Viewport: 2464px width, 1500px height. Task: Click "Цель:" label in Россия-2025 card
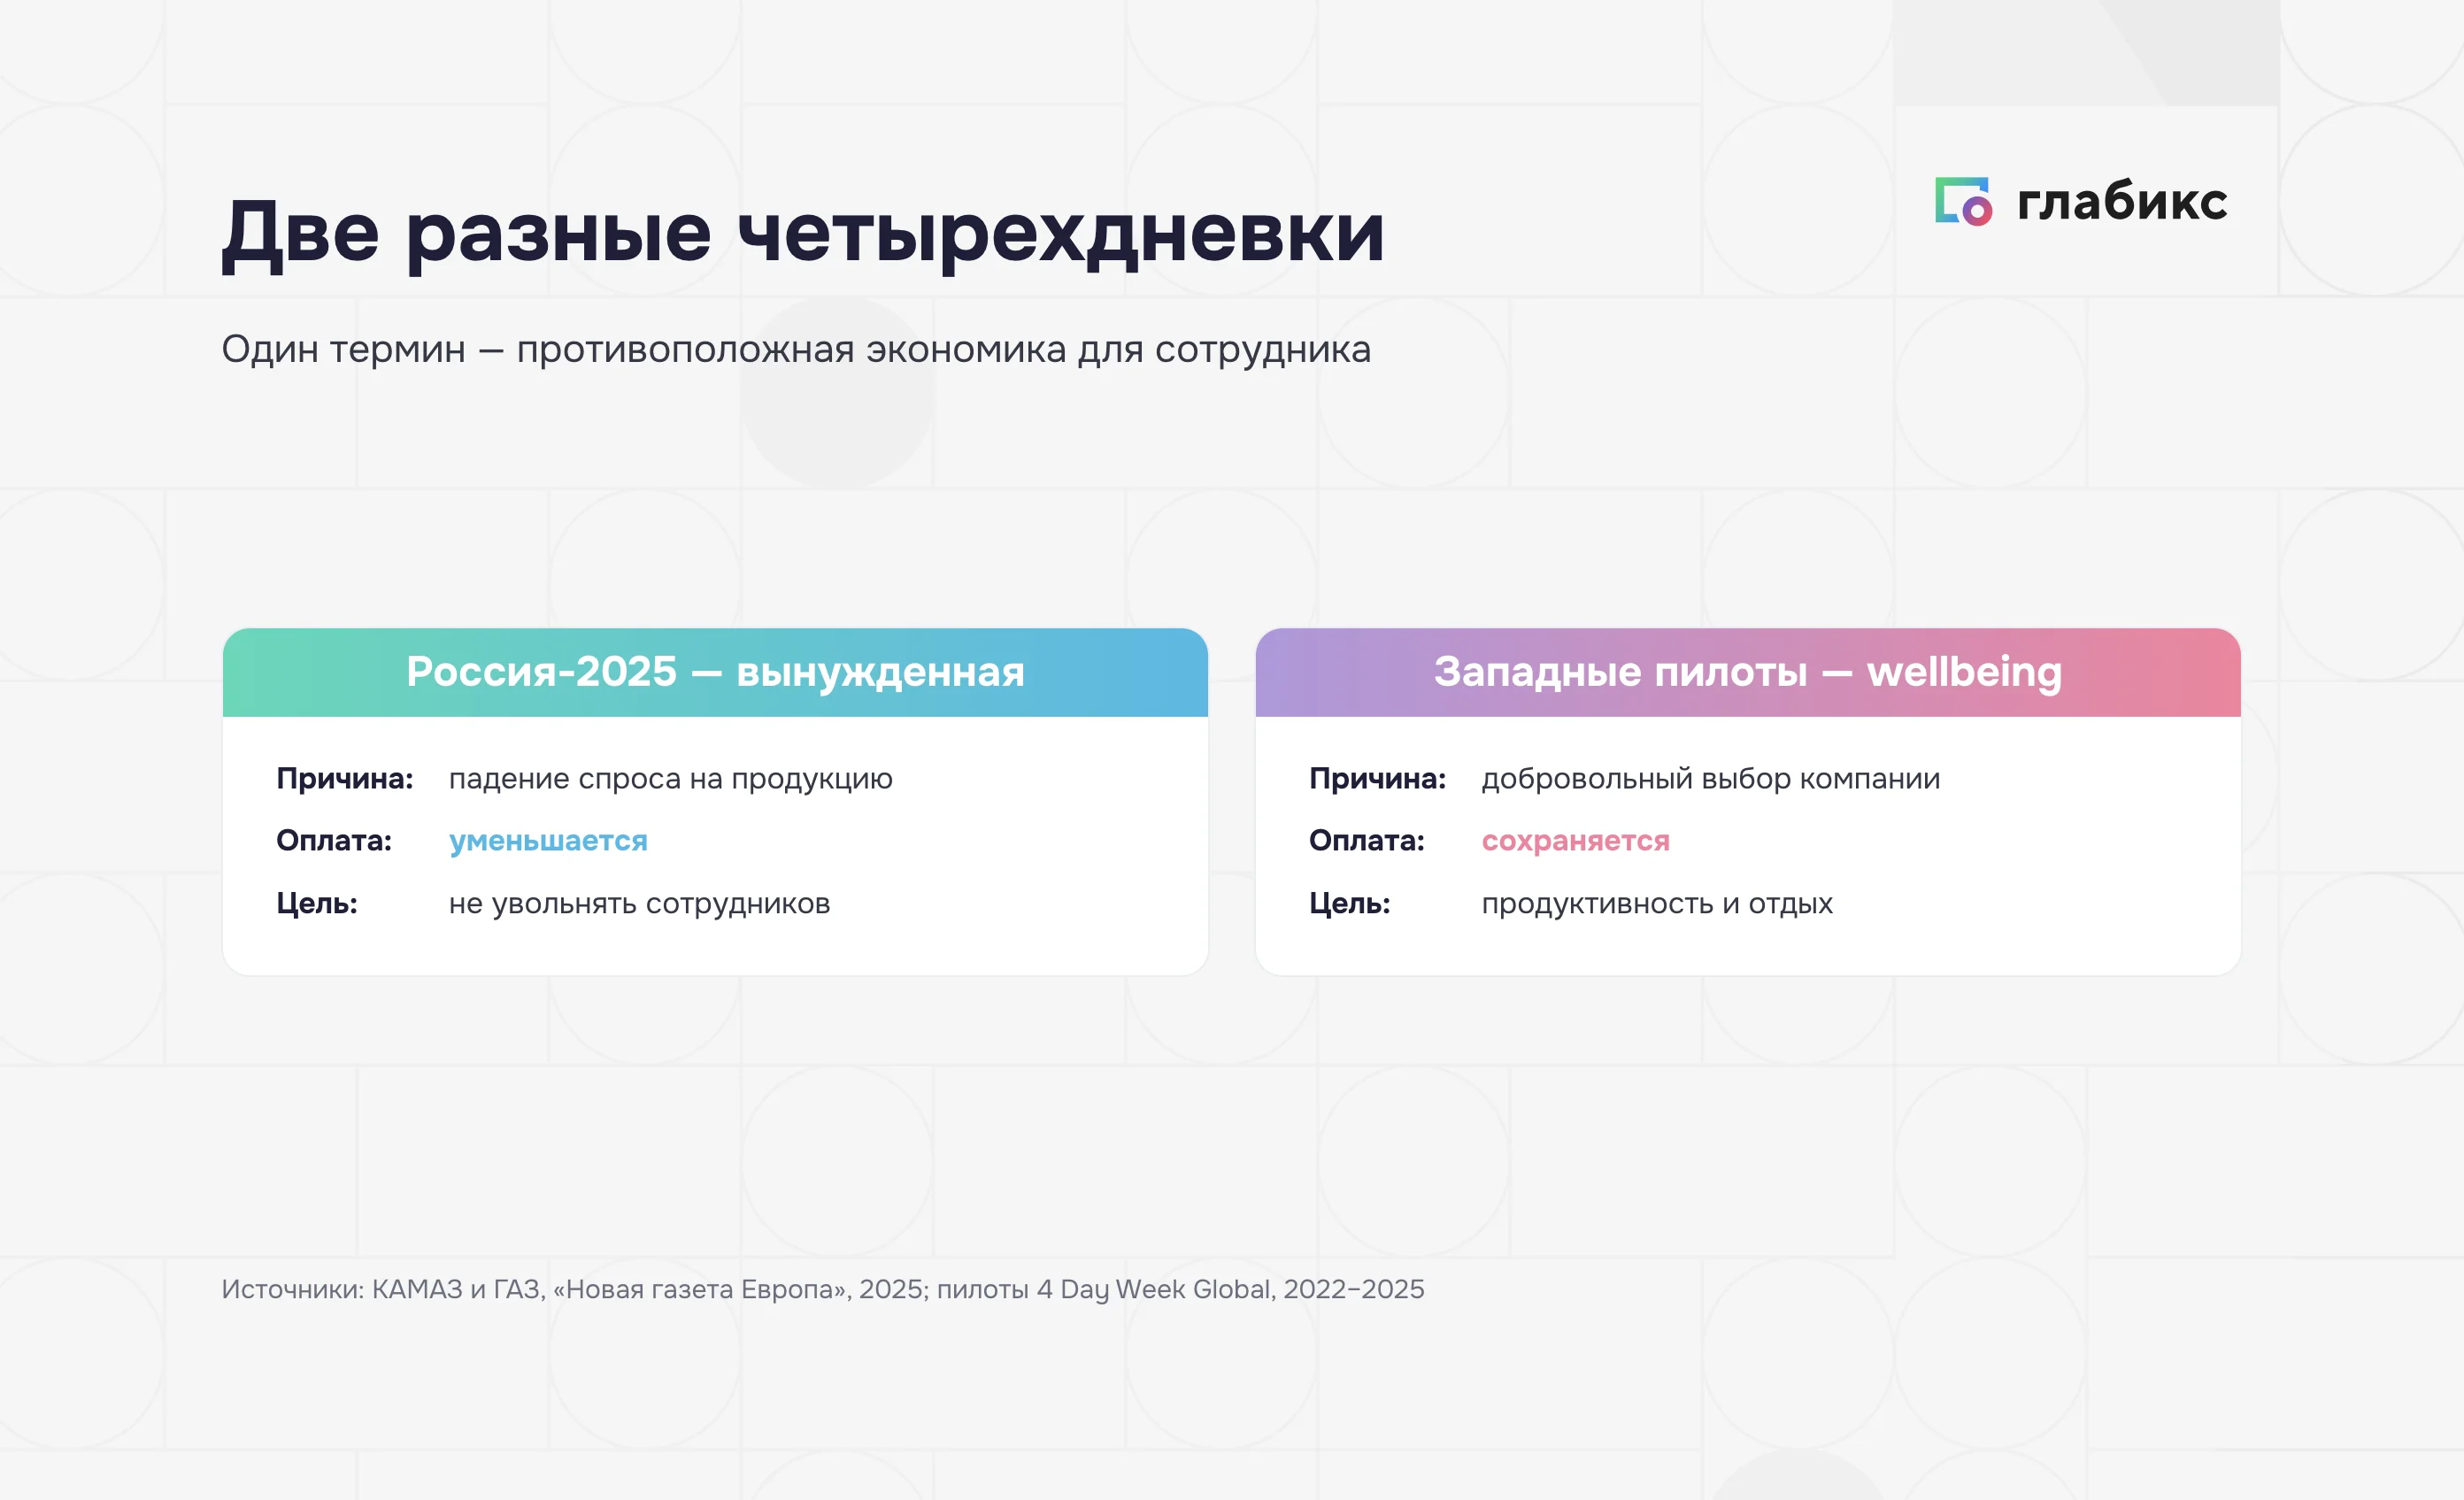pyautogui.click(x=317, y=904)
